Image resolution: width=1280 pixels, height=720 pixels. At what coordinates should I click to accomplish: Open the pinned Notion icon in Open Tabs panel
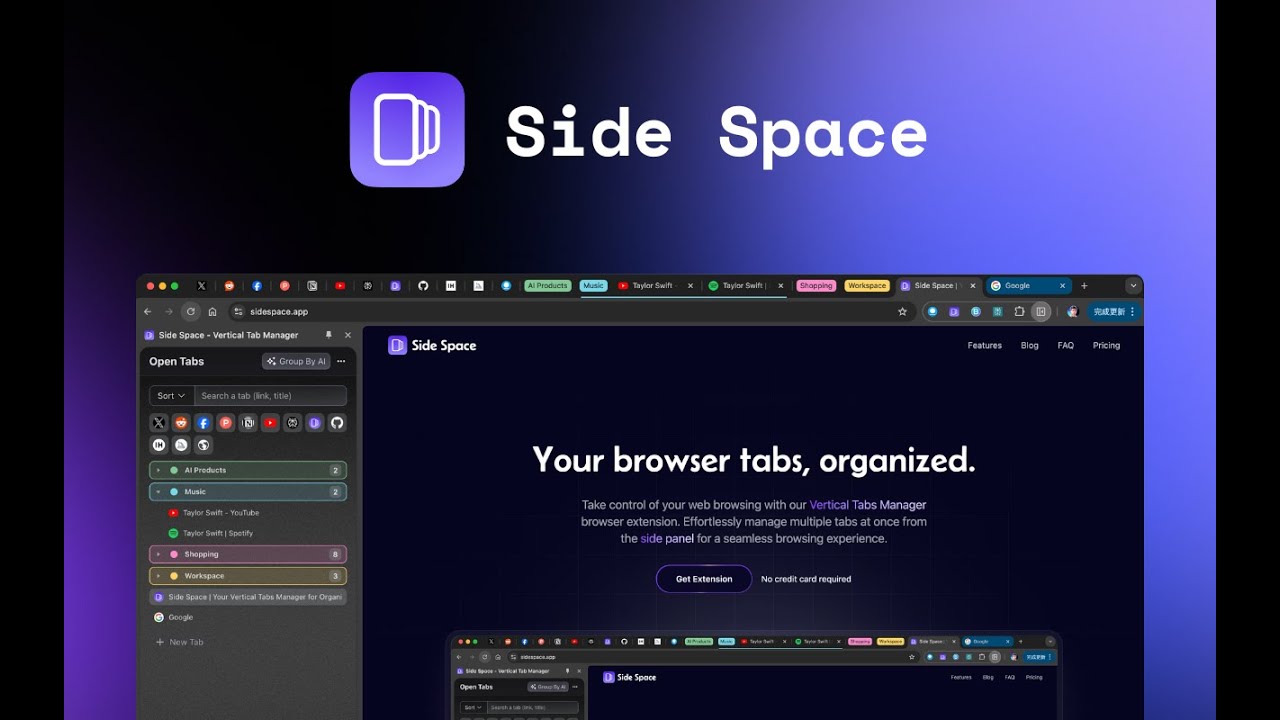248,423
